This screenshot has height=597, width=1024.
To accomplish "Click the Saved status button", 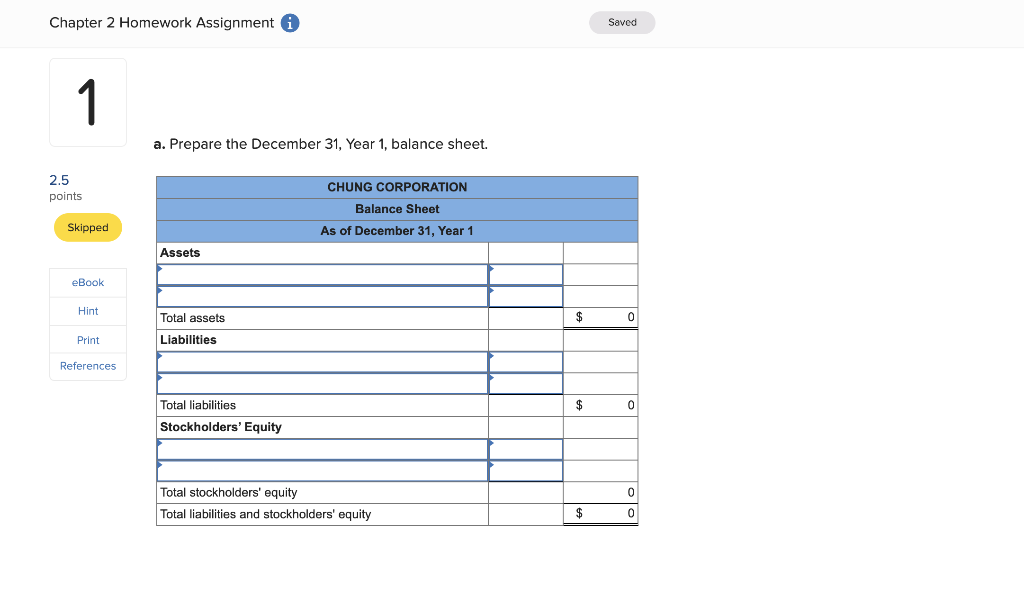I will click(621, 22).
